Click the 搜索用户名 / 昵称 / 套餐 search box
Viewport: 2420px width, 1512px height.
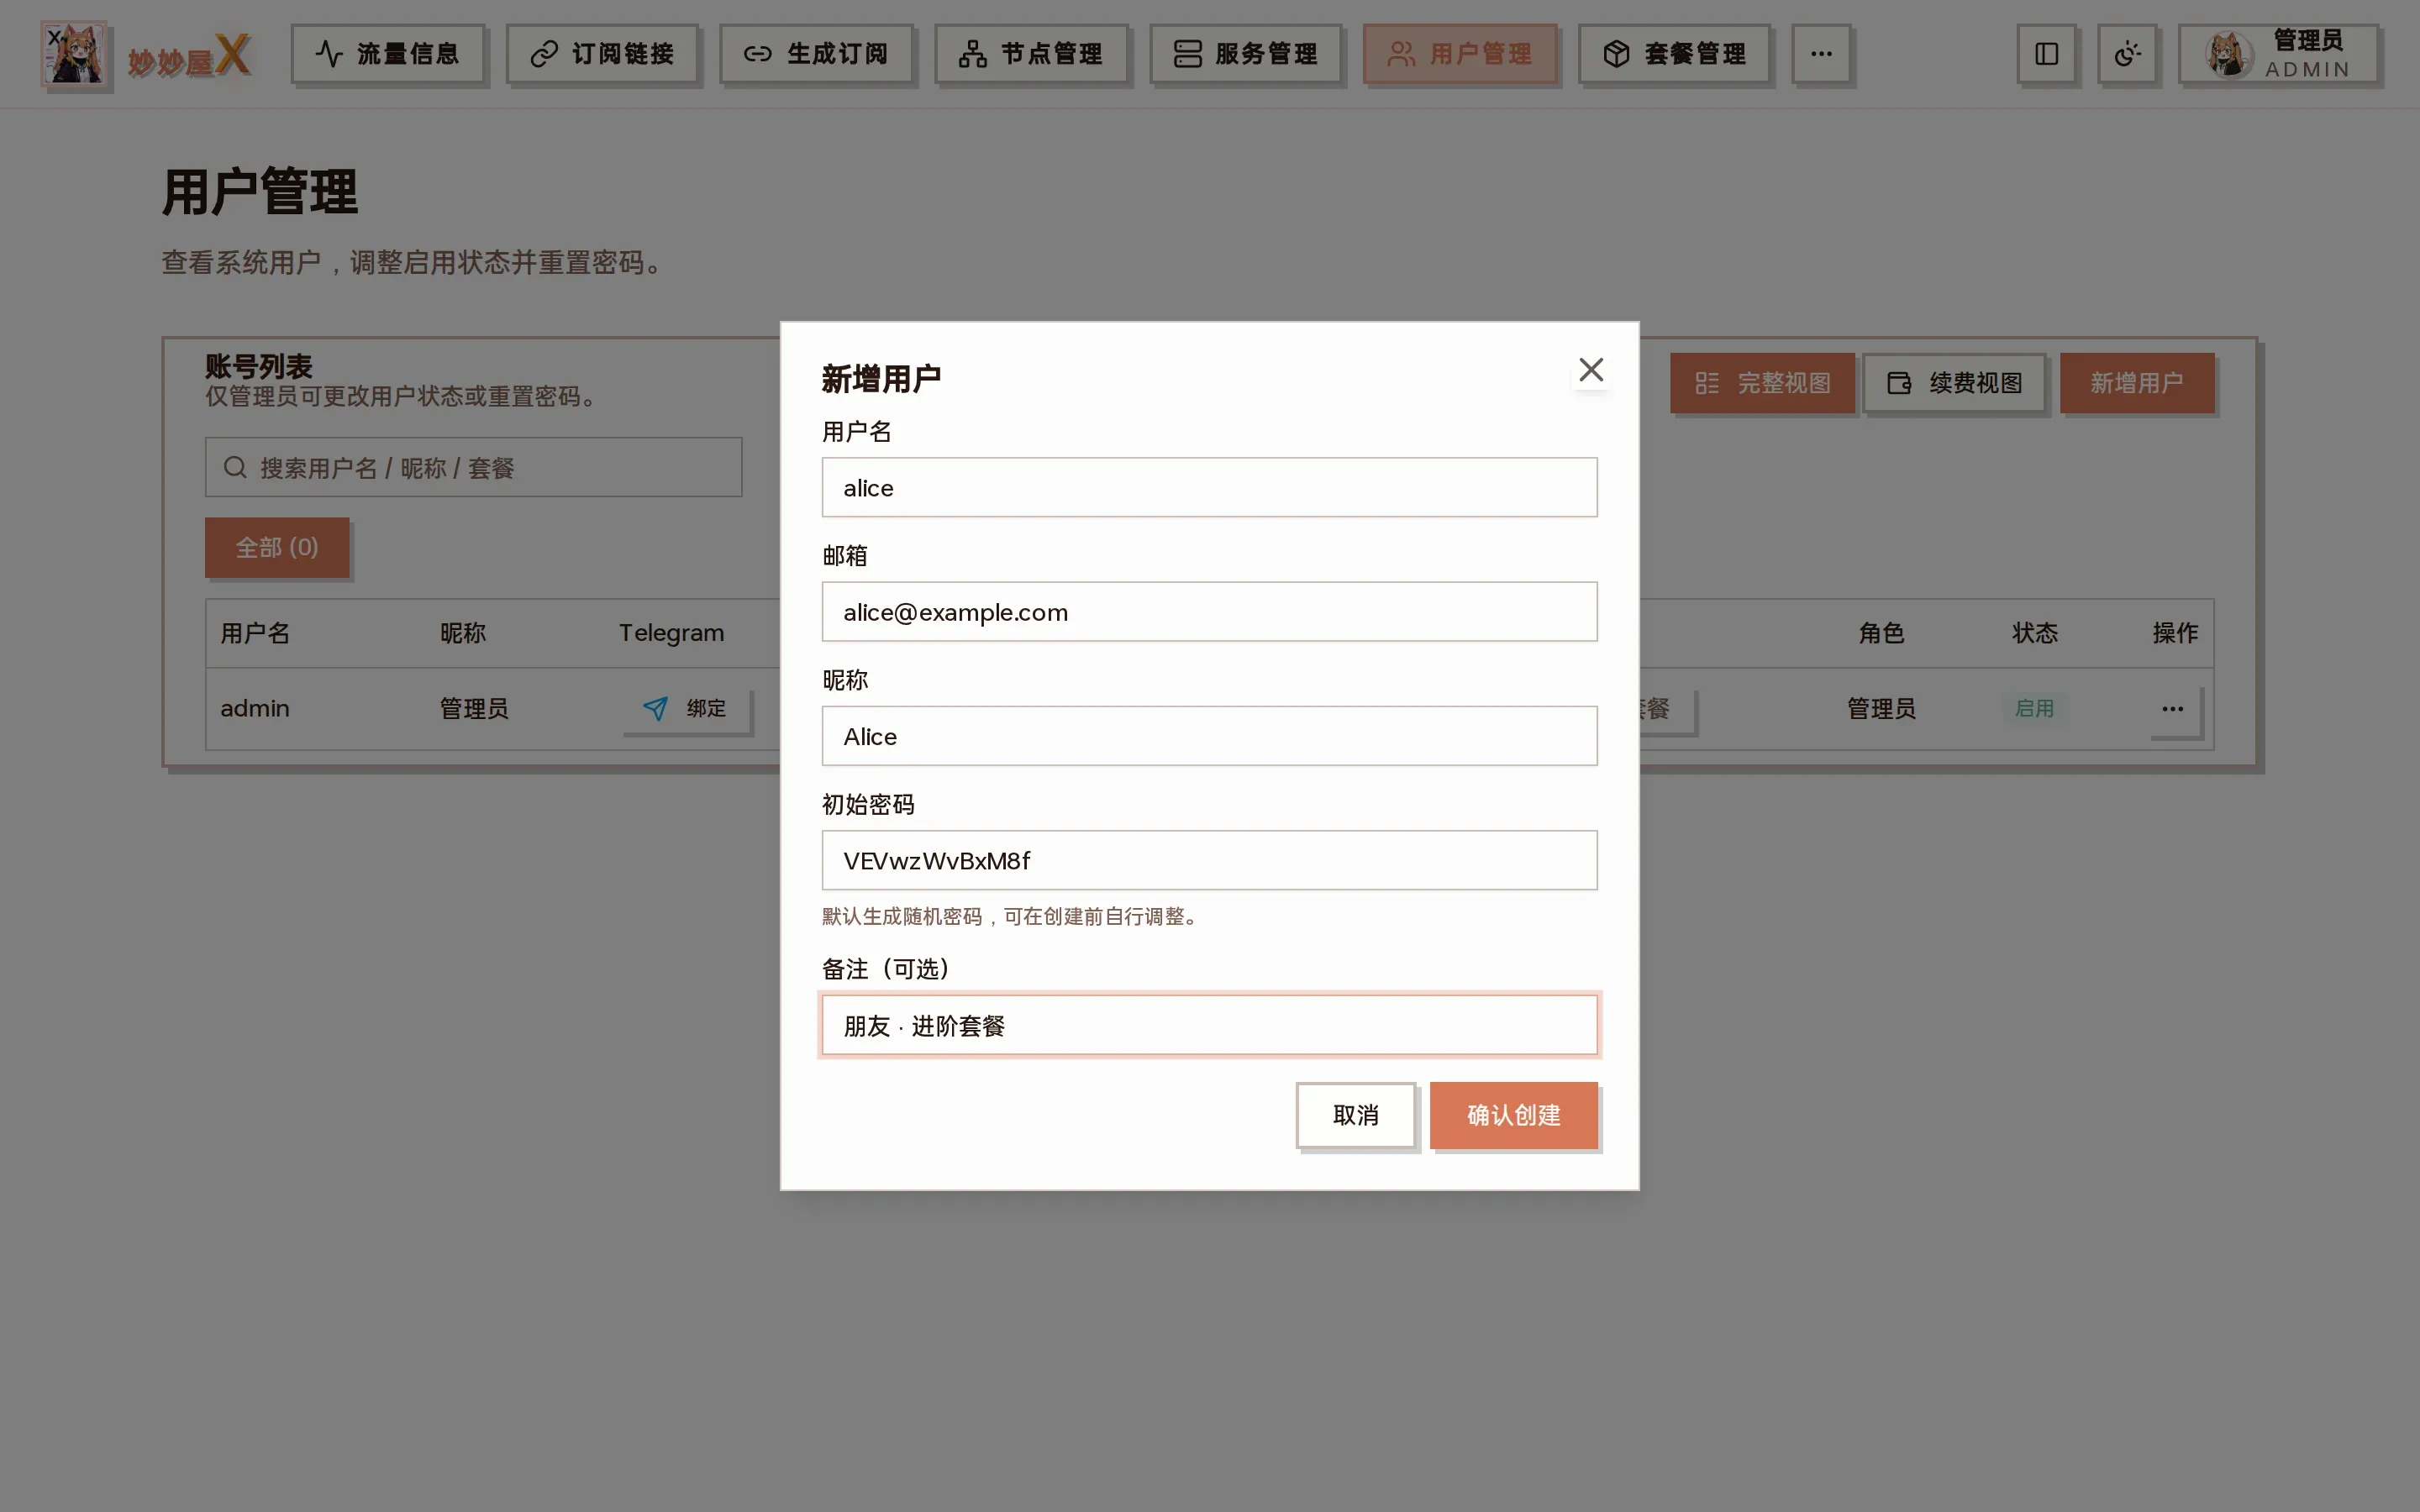pos(473,467)
